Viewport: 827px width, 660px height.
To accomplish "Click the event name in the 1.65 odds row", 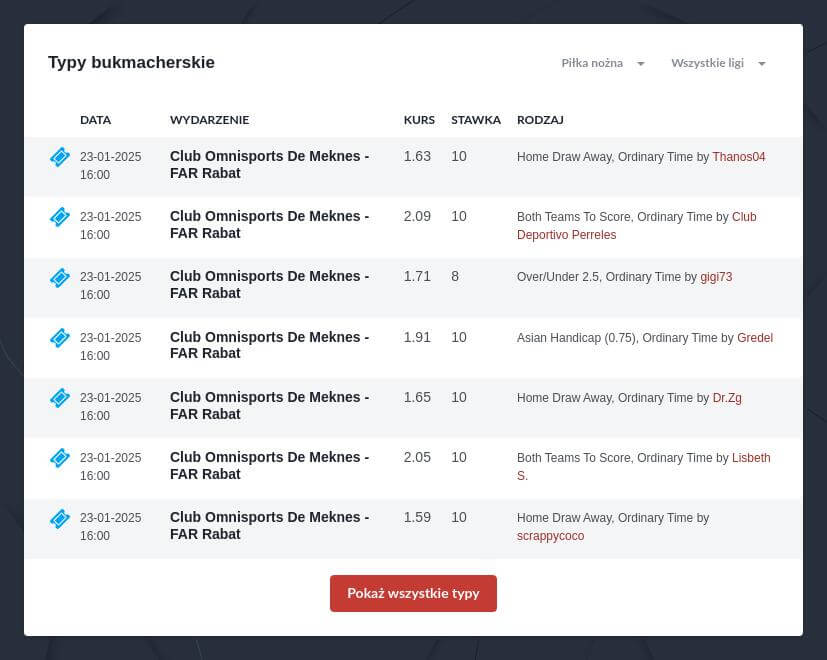I will 270,406.
